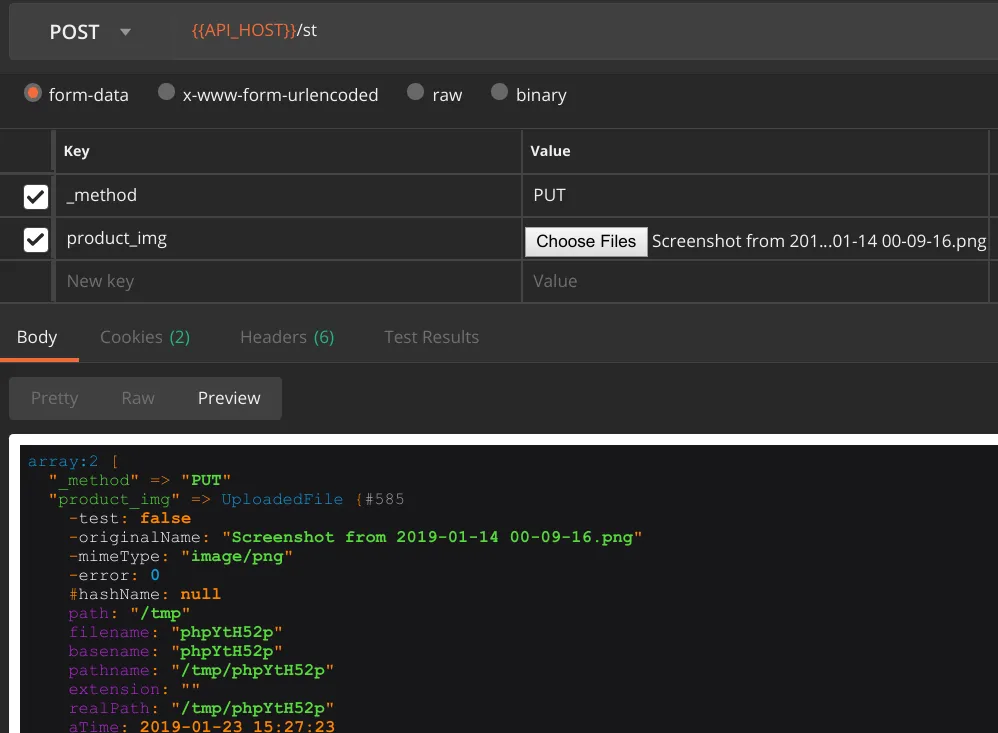Click the selected file name 'Screenshot from 201...01-14 00-09-16.png'
Image resolution: width=998 pixels, height=733 pixels.
coord(819,242)
